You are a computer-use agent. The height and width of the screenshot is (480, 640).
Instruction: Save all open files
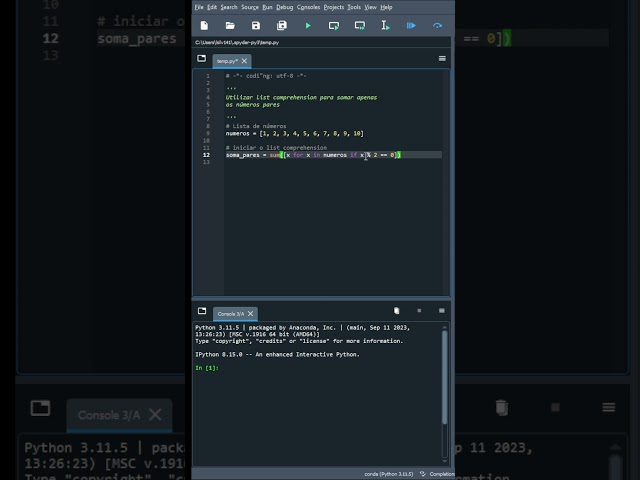point(282,26)
